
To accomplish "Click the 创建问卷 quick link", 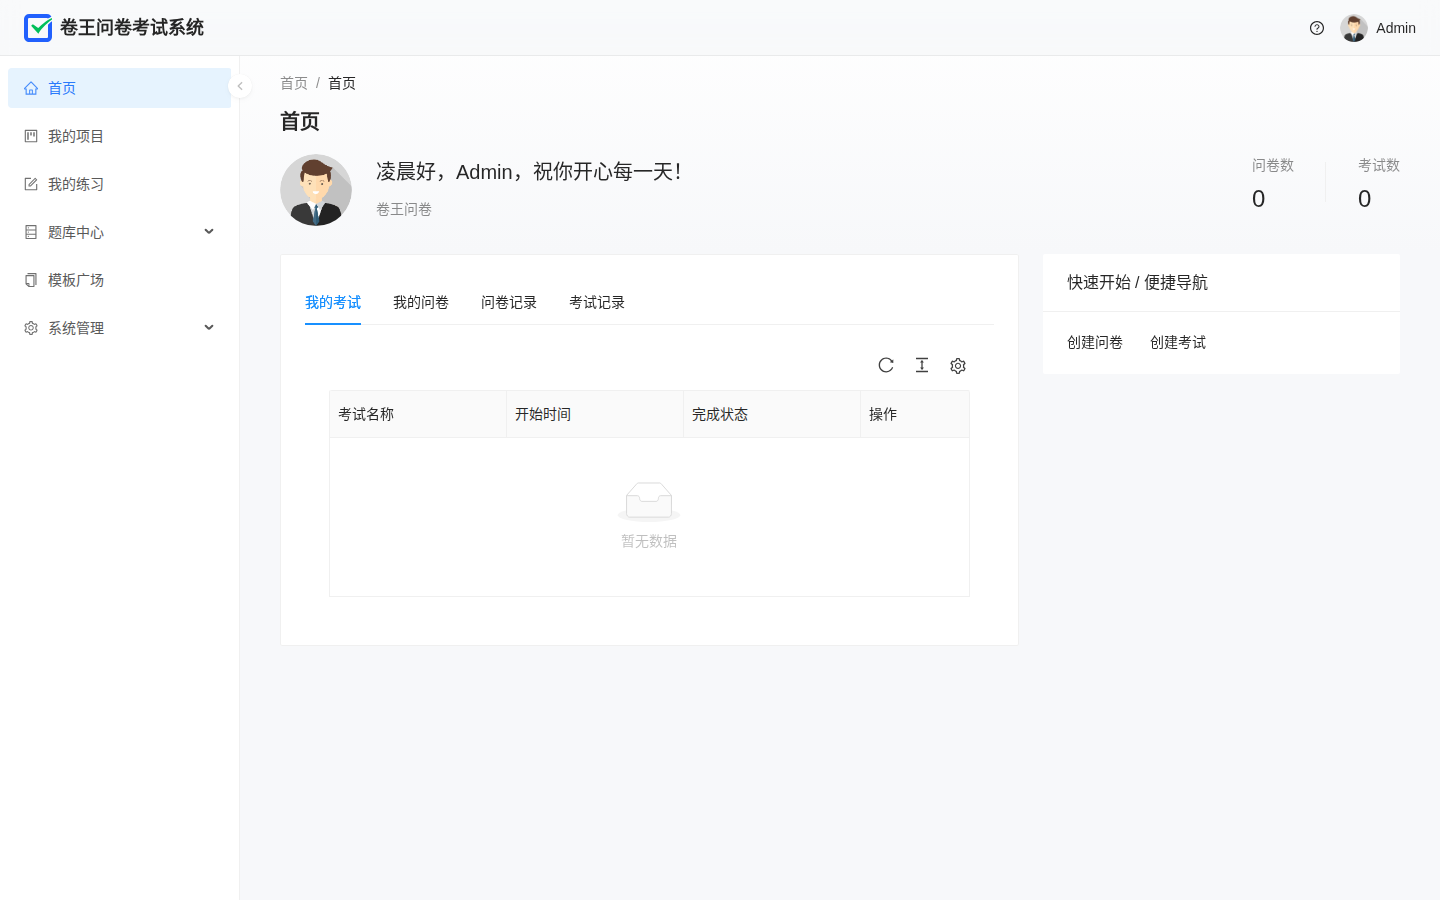I will click(x=1095, y=342).
